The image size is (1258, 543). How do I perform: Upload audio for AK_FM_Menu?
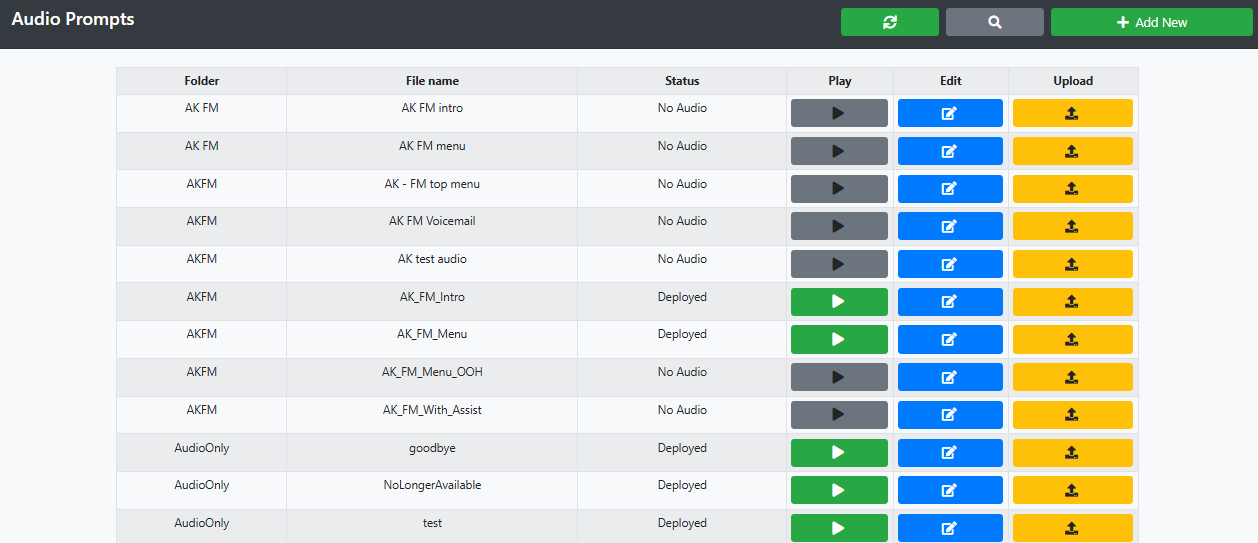pyautogui.click(x=1072, y=339)
